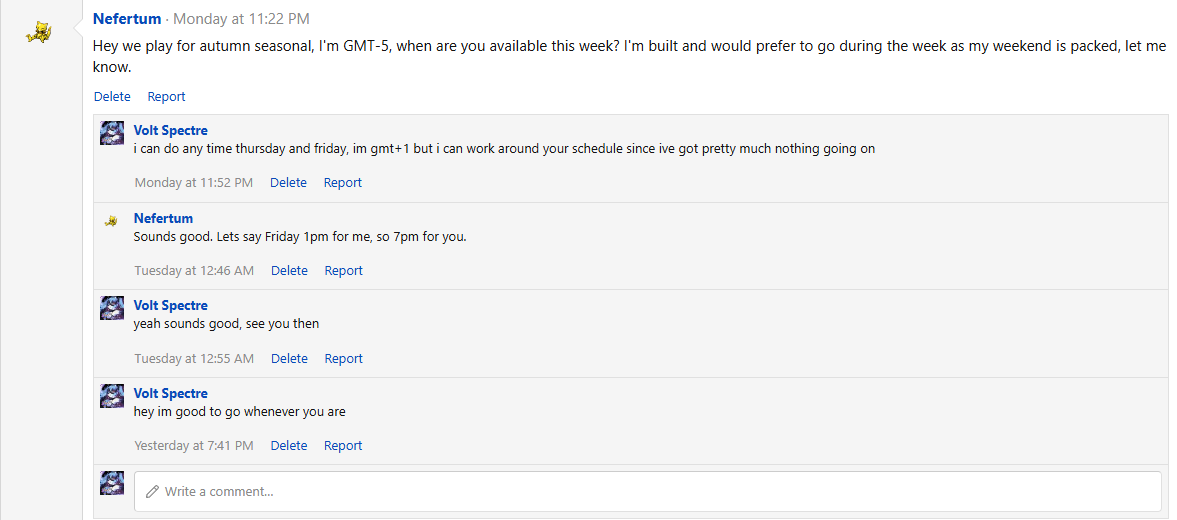Delete the Monday 11:52 PM comment
Screen dimensions: 1177x520
tap(288, 182)
